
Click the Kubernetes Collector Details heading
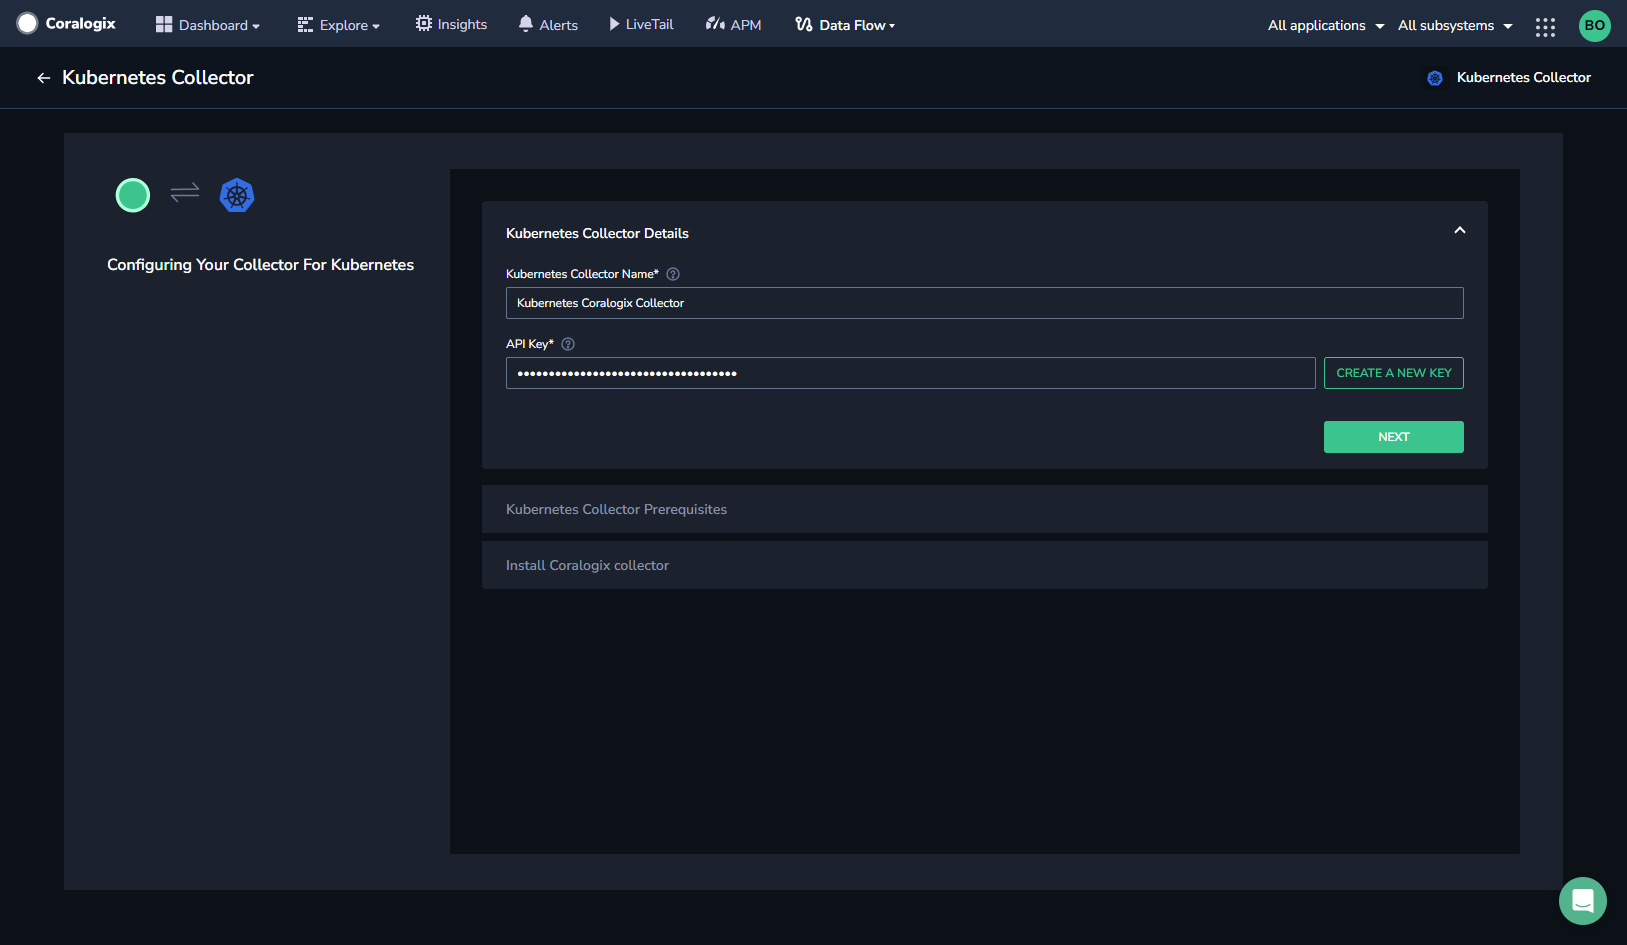pos(597,233)
